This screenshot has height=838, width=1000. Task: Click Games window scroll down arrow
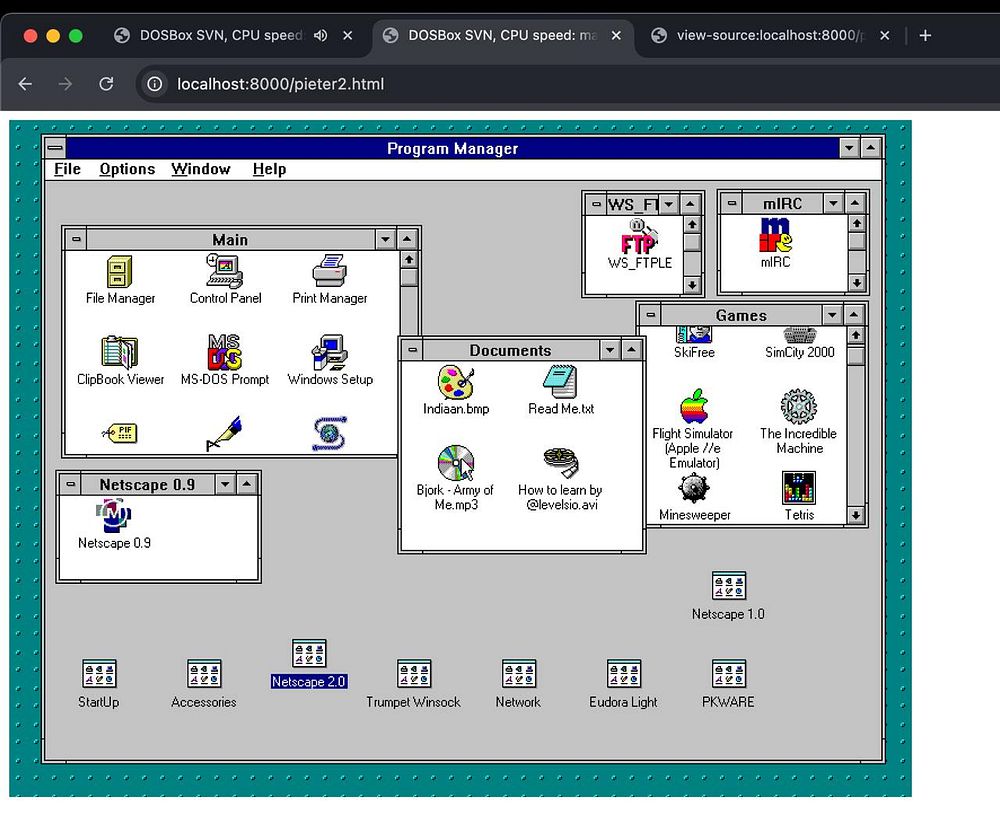[856, 515]
